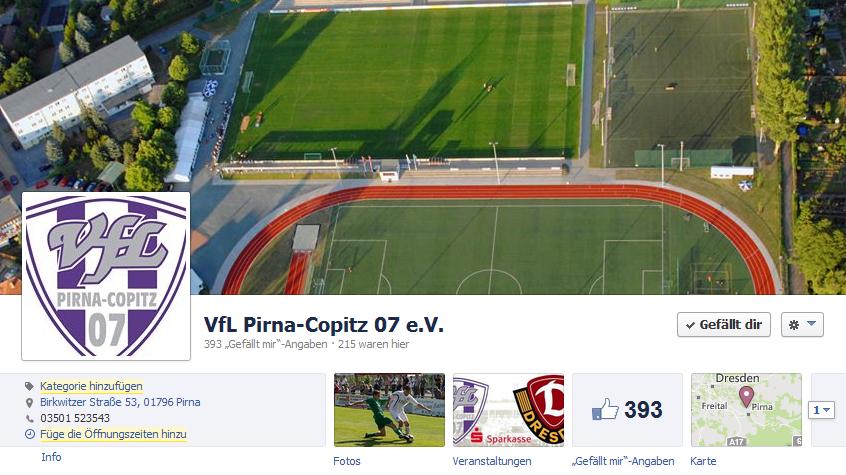846x475 pixels.
Task: Open the football match photo thumbnail
Action: [390, 410]
